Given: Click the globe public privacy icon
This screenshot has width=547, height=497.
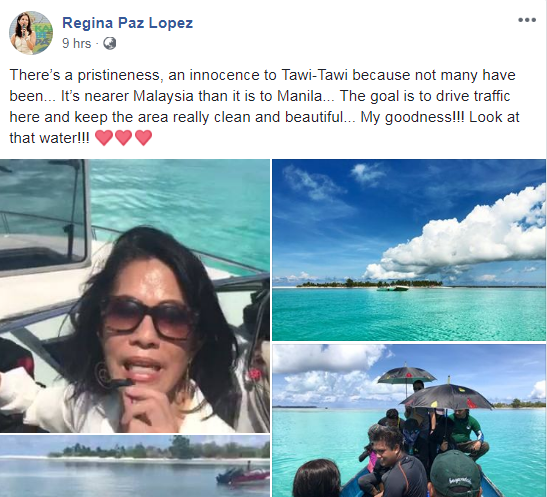Looking at the screenshot, I should (x=110, y=44).
